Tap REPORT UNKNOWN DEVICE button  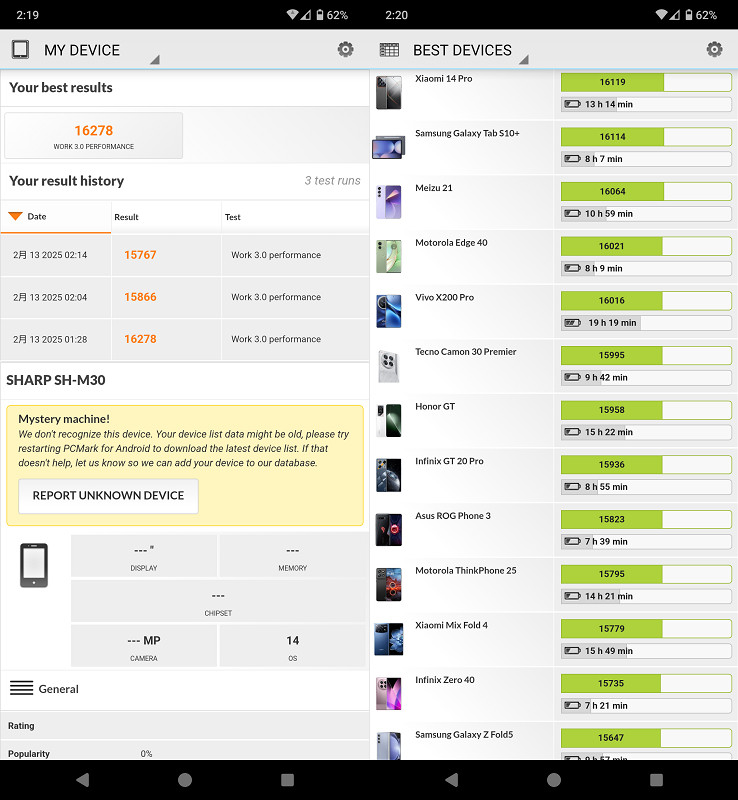pyautogui.click(x=108, y=495)
